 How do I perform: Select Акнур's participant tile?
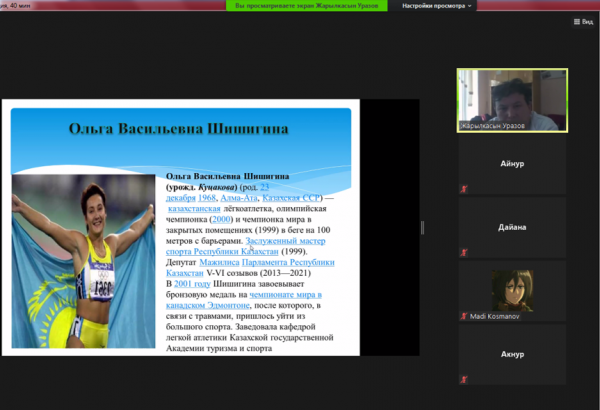point(512,353)
